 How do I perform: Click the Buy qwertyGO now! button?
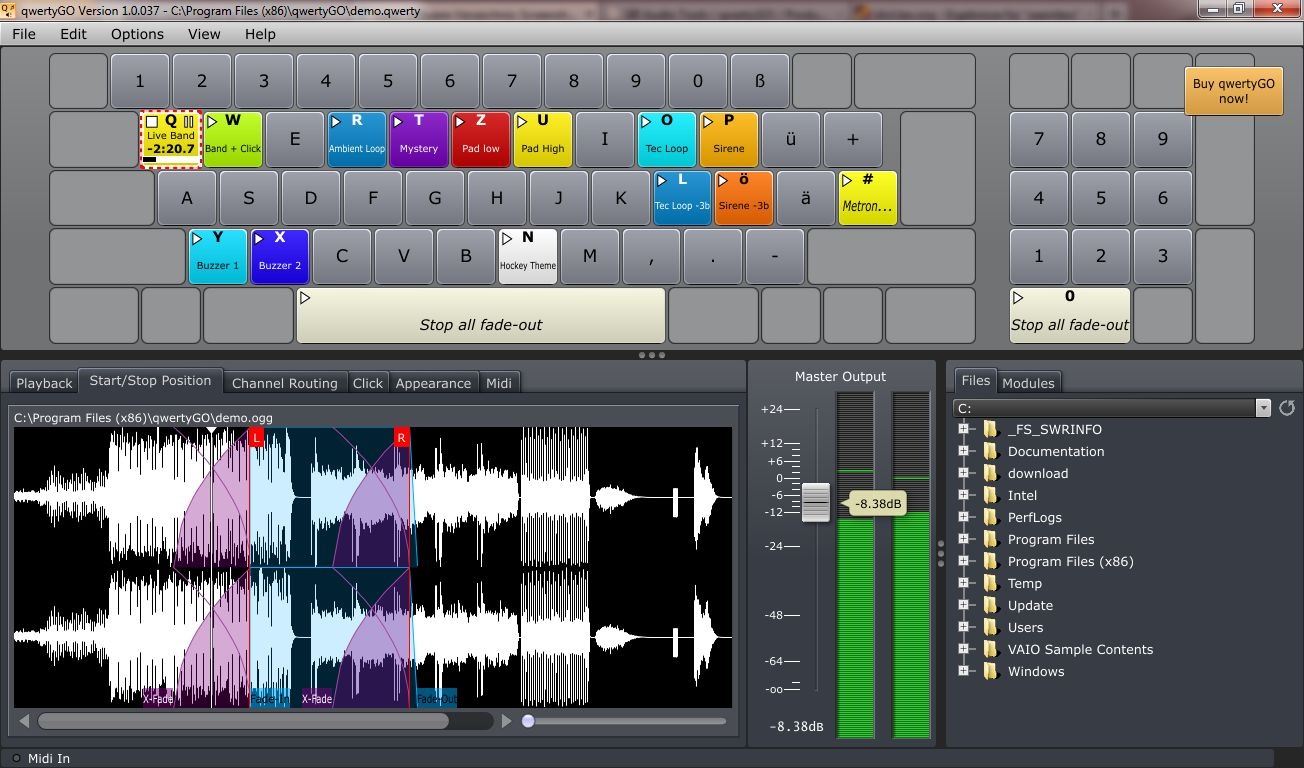point(1233,91)
